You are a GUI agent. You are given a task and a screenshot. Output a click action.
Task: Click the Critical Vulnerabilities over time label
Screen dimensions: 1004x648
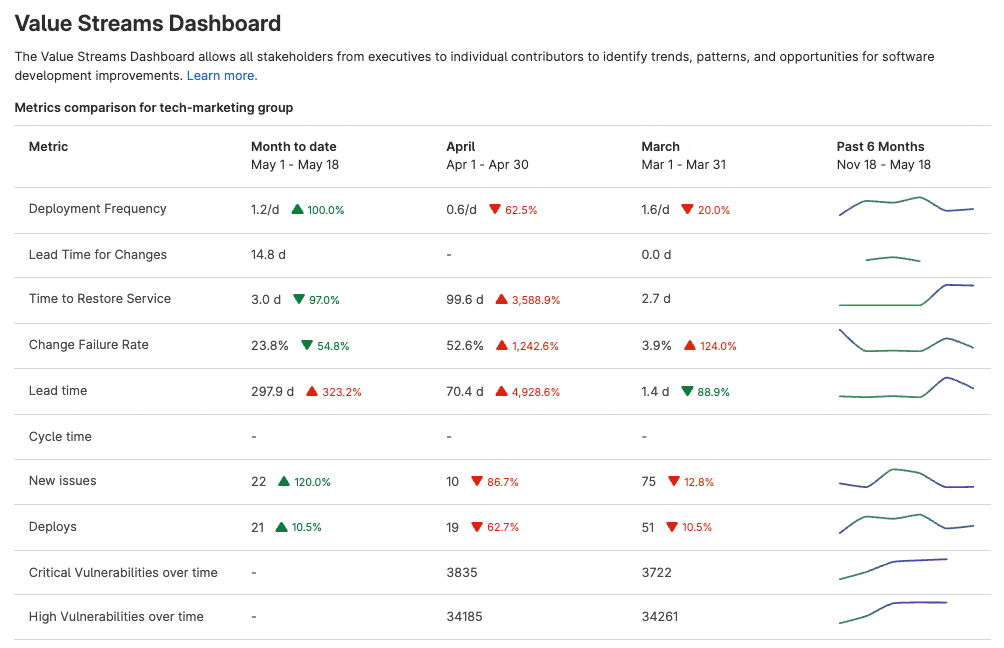[122, 572]
